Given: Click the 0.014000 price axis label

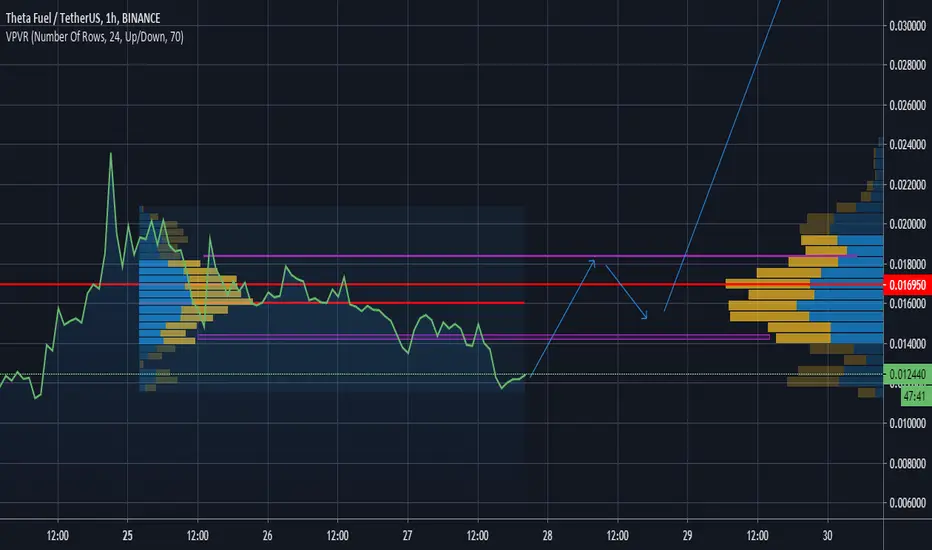Looking at the screenshot, I should [908, 344].
